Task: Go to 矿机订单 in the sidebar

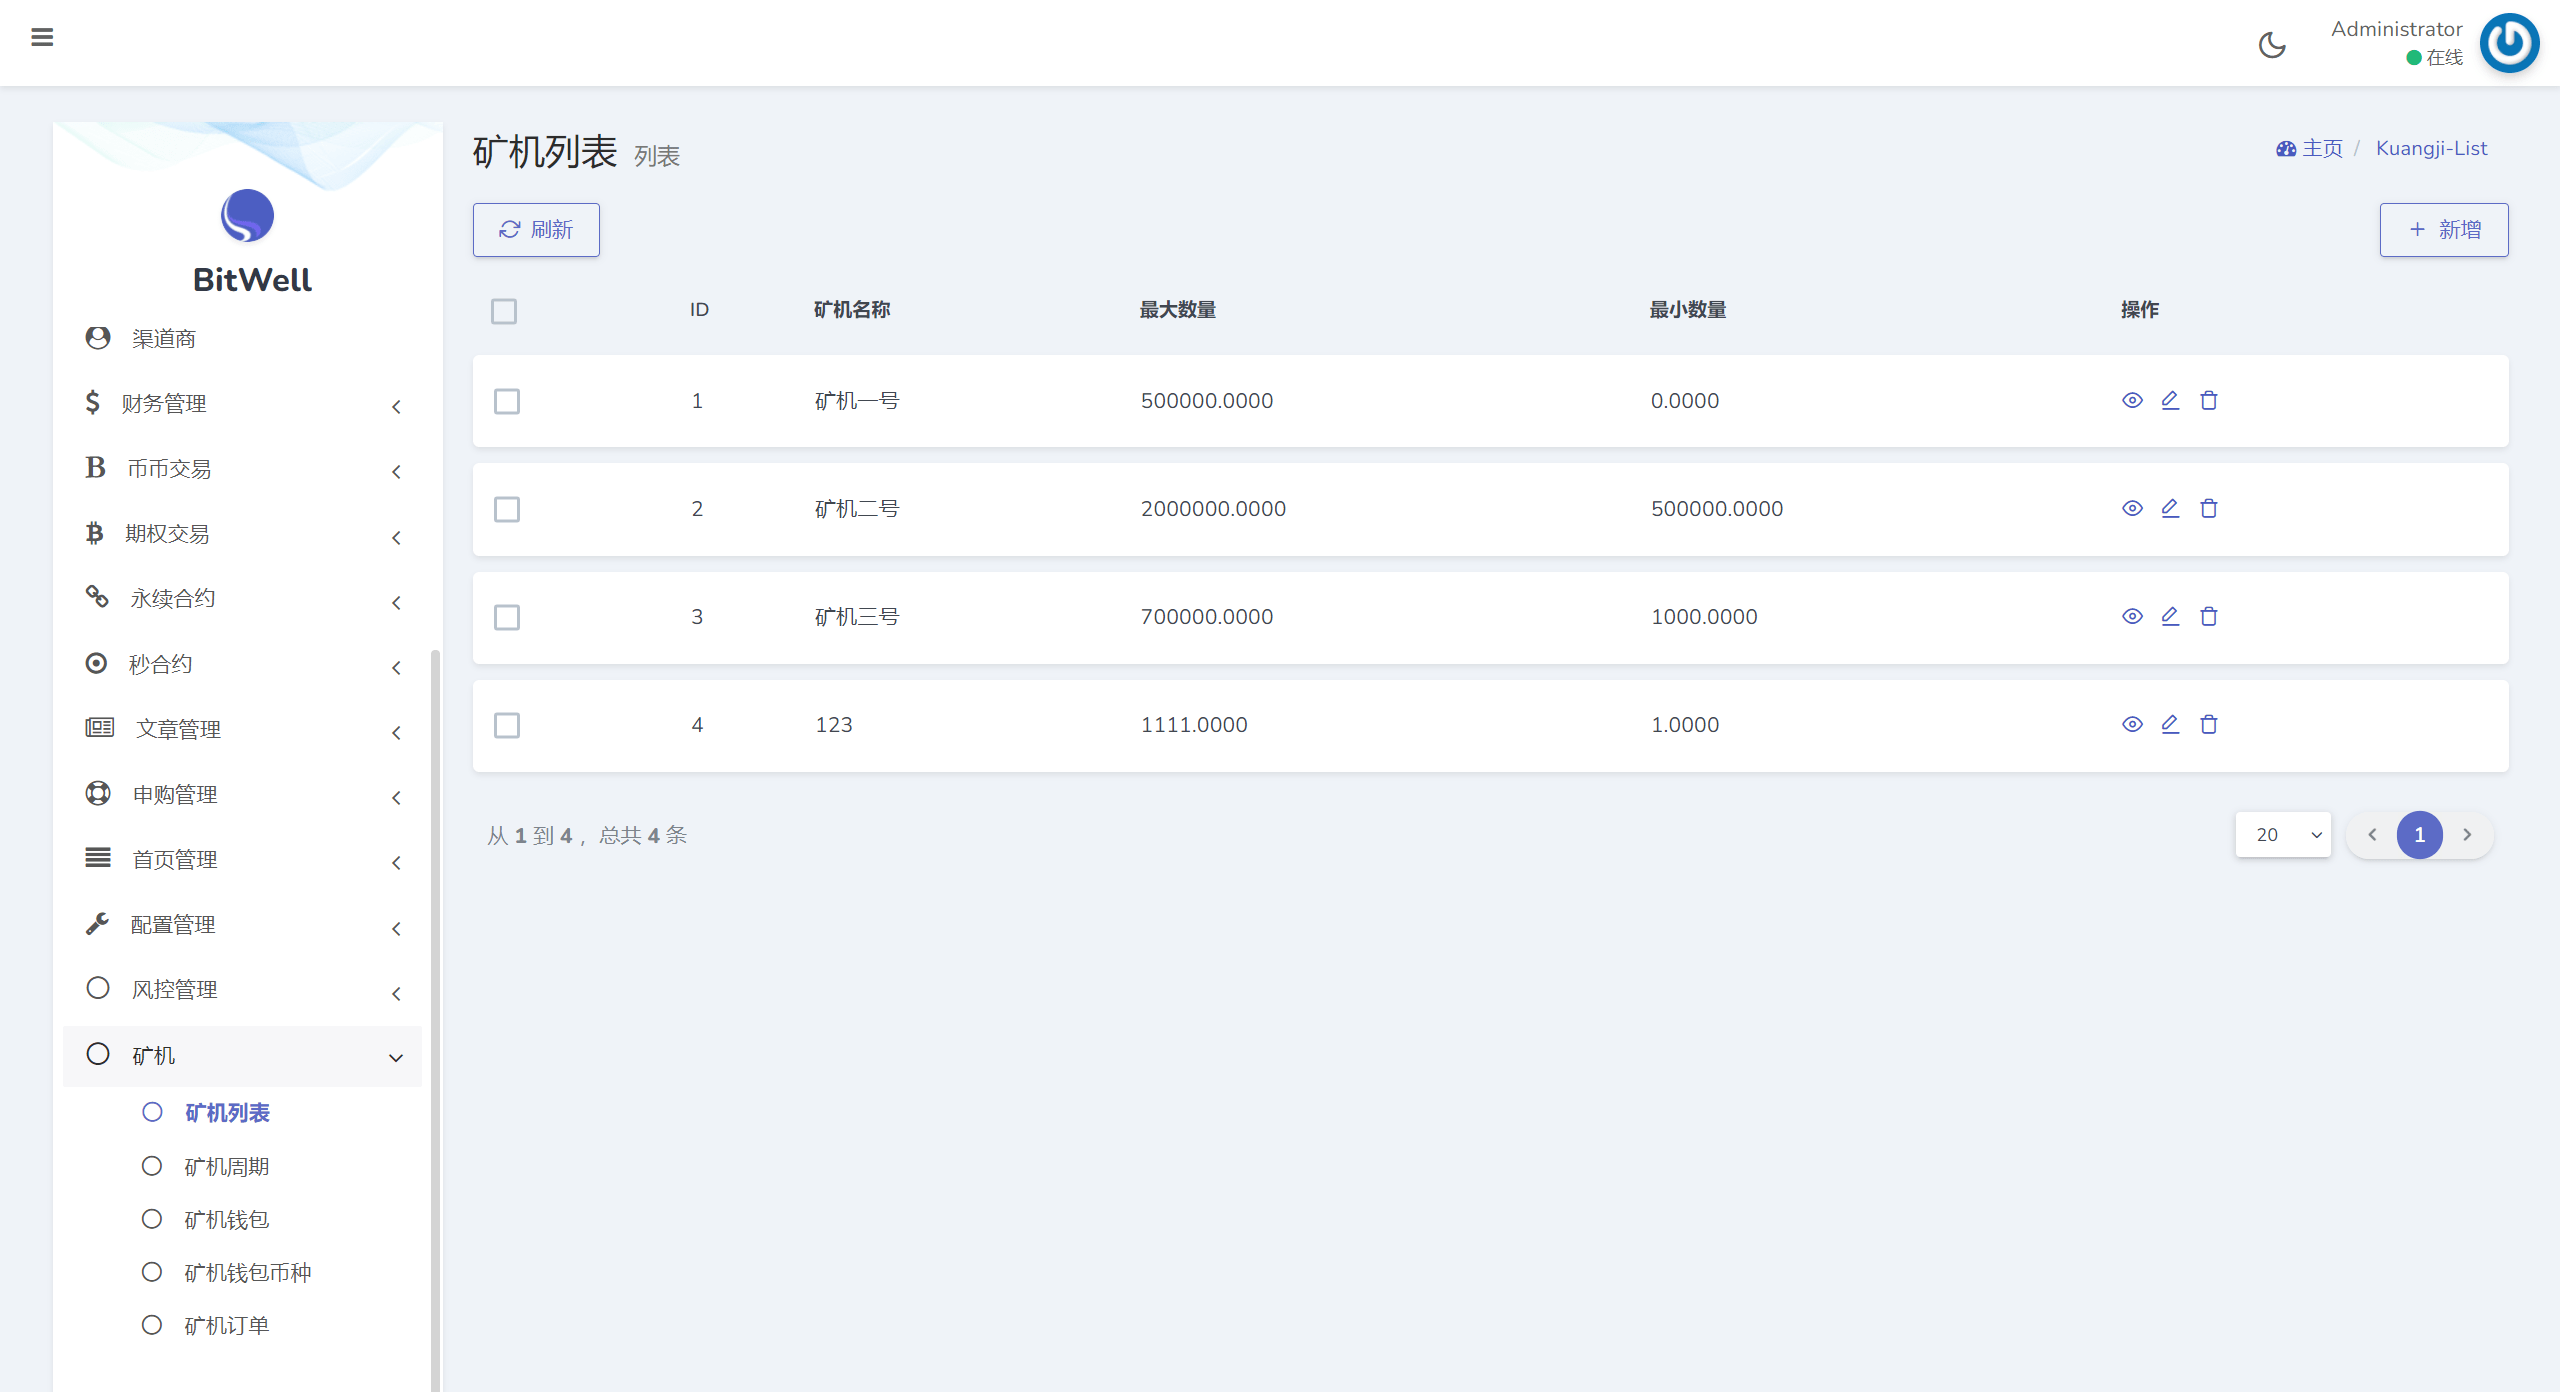Action: point(227,1326)
